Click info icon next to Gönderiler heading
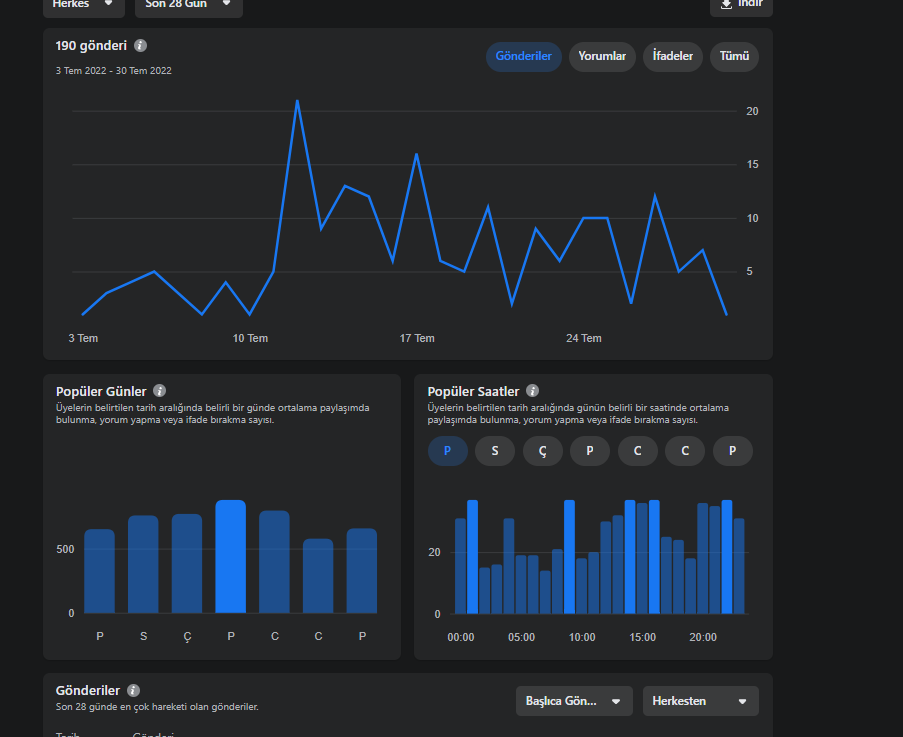Image resolution: width=903 pixels, height=737 pixels. pos(133,690)
